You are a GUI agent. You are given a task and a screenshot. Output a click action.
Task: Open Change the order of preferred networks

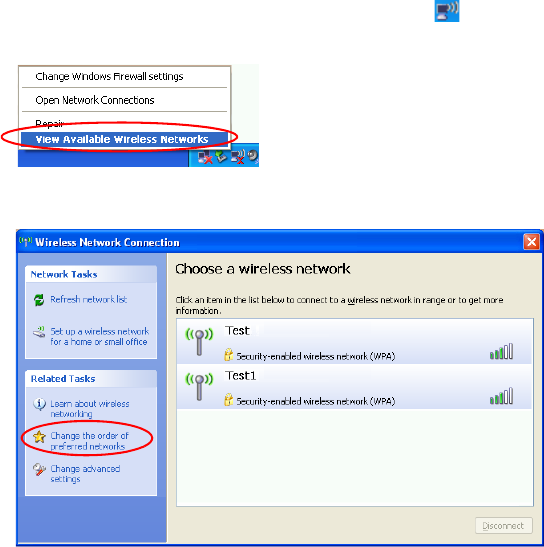[x=89, y=441]
